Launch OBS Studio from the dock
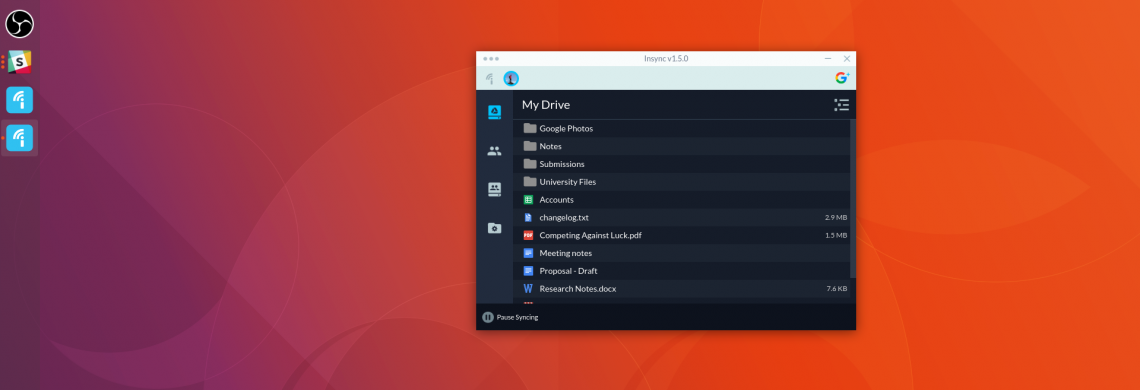 20,24
